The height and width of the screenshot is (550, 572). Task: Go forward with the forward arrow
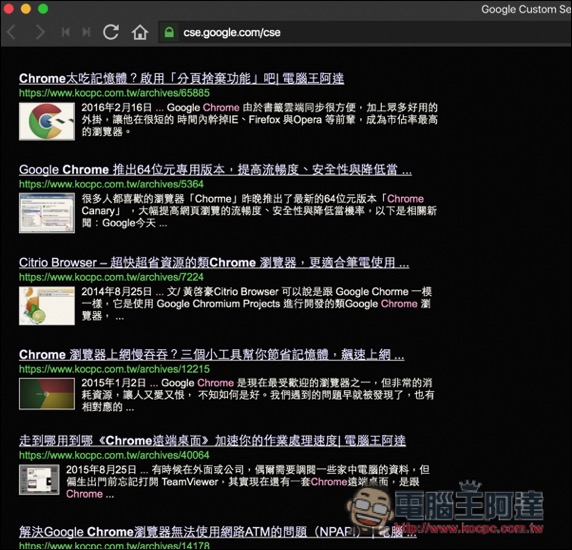coord(40,32)
